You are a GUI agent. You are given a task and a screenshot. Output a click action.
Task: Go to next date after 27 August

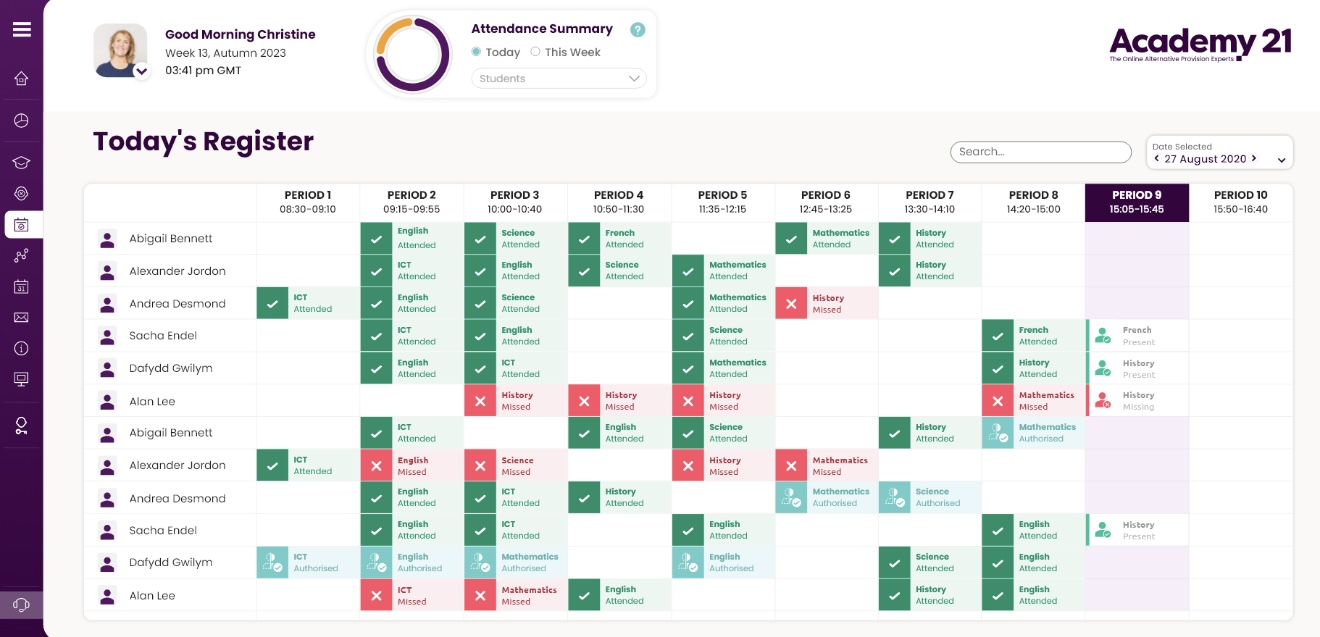1254,159
